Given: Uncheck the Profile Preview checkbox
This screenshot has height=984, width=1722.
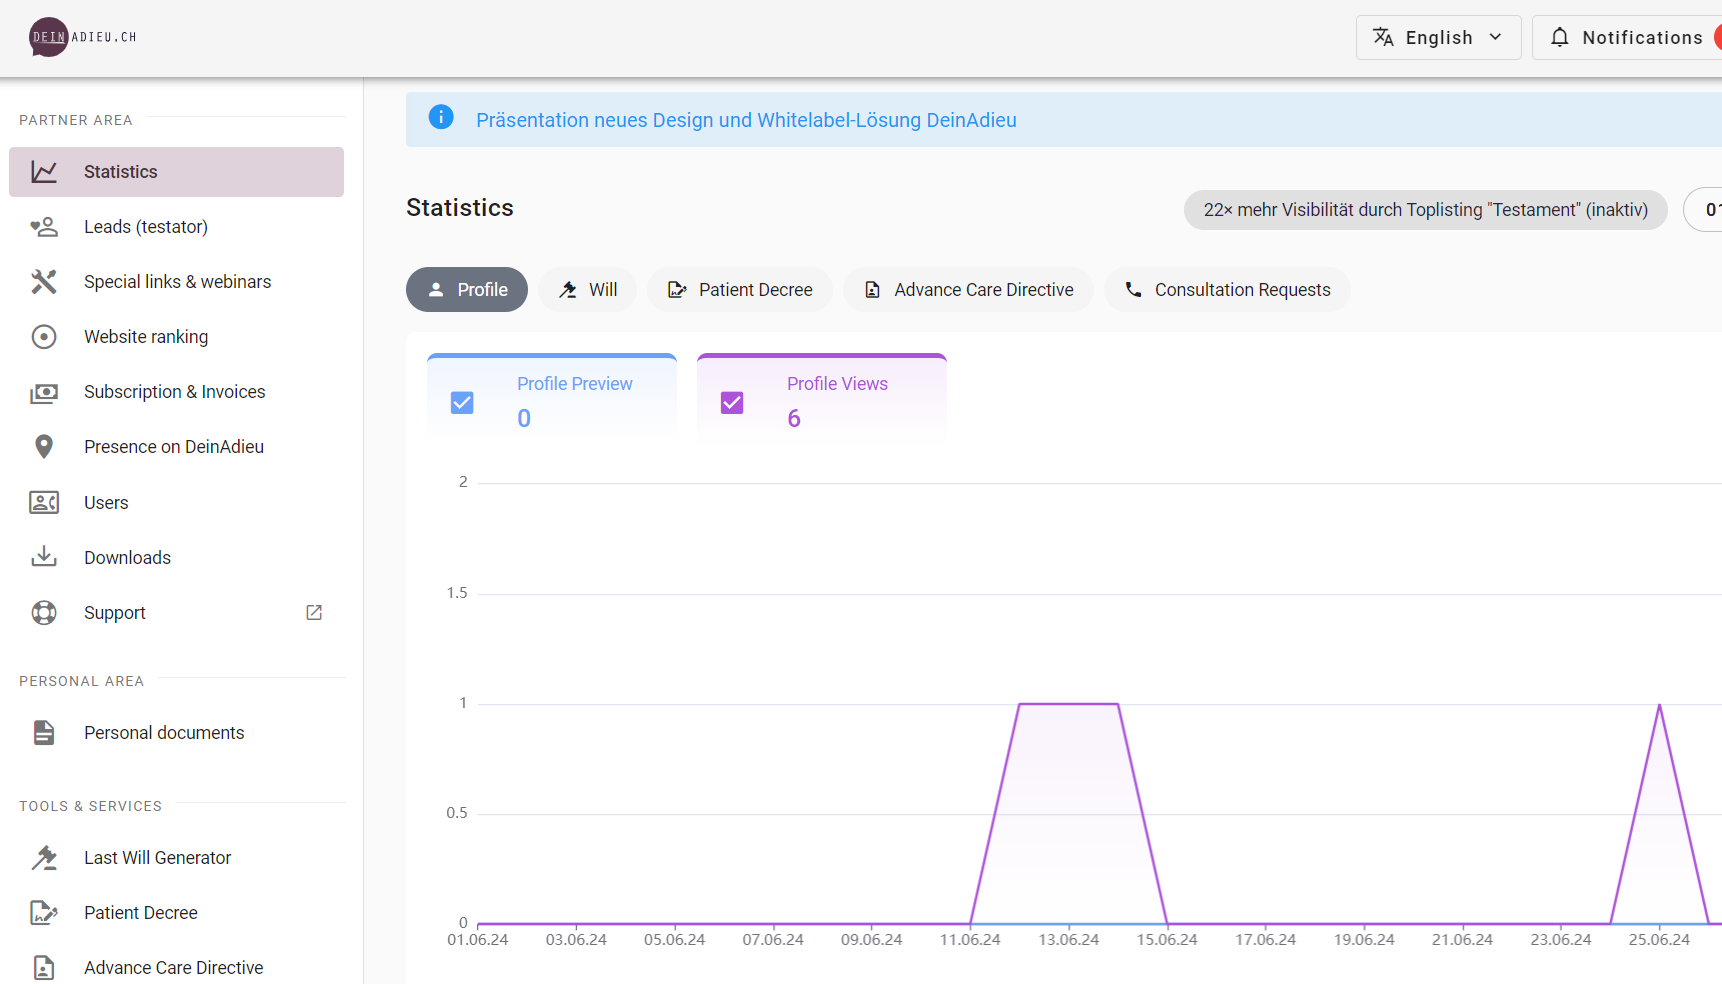Looking at the screenshot, I should (462, 403).
